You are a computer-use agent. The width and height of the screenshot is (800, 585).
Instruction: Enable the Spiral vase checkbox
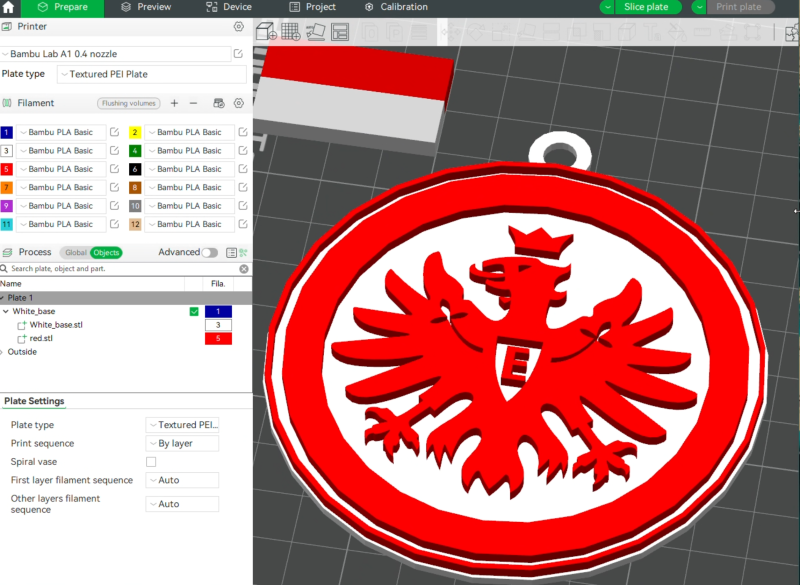pyautogui.click(x=151, y=462)
